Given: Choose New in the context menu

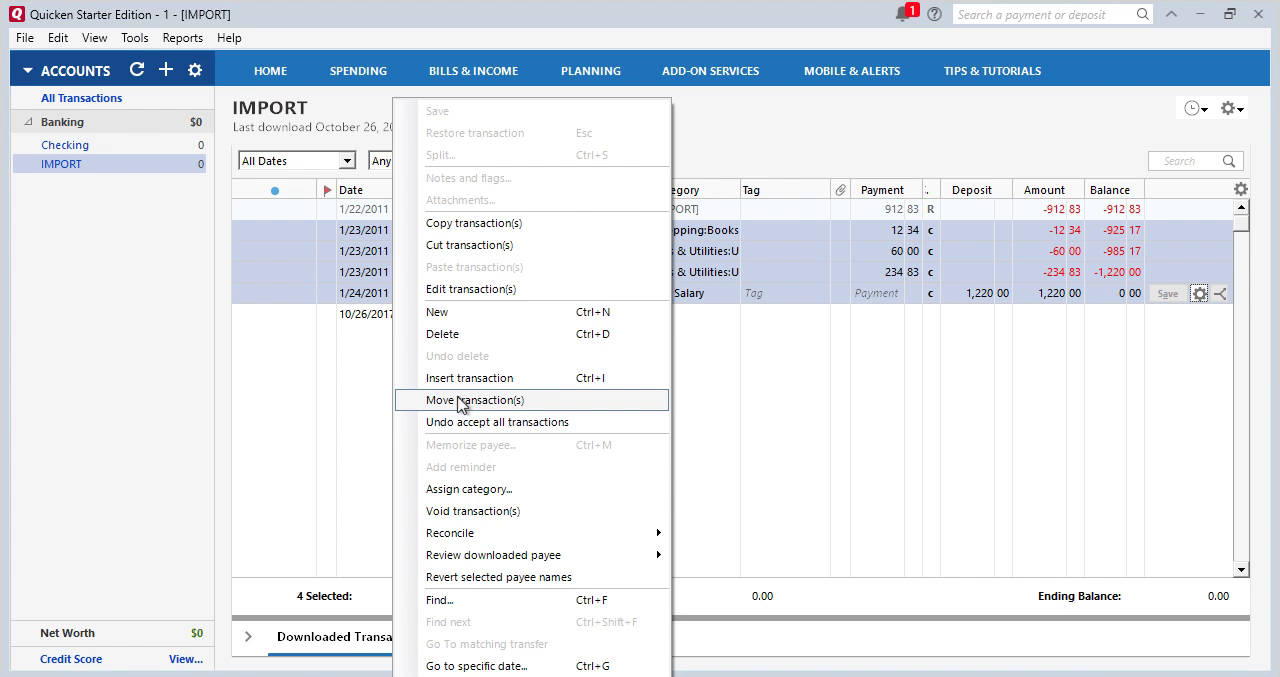Looking at the screenshot, I should tap(532, 312).
